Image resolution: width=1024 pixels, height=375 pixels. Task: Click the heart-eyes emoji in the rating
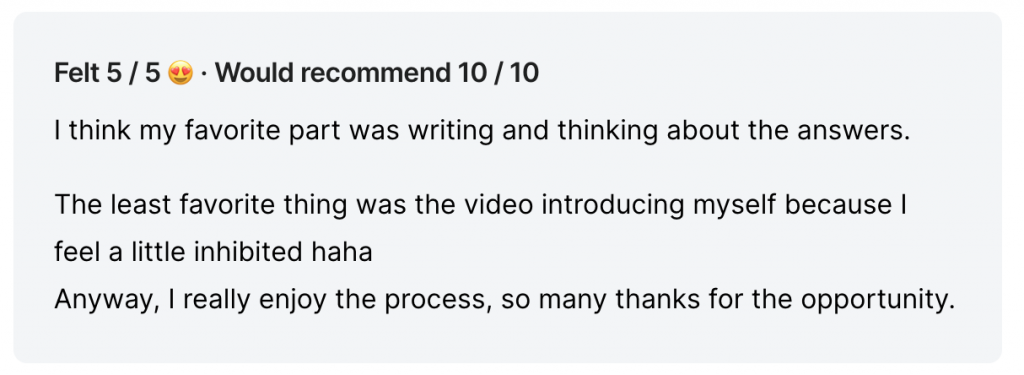[x=180, y=73]
